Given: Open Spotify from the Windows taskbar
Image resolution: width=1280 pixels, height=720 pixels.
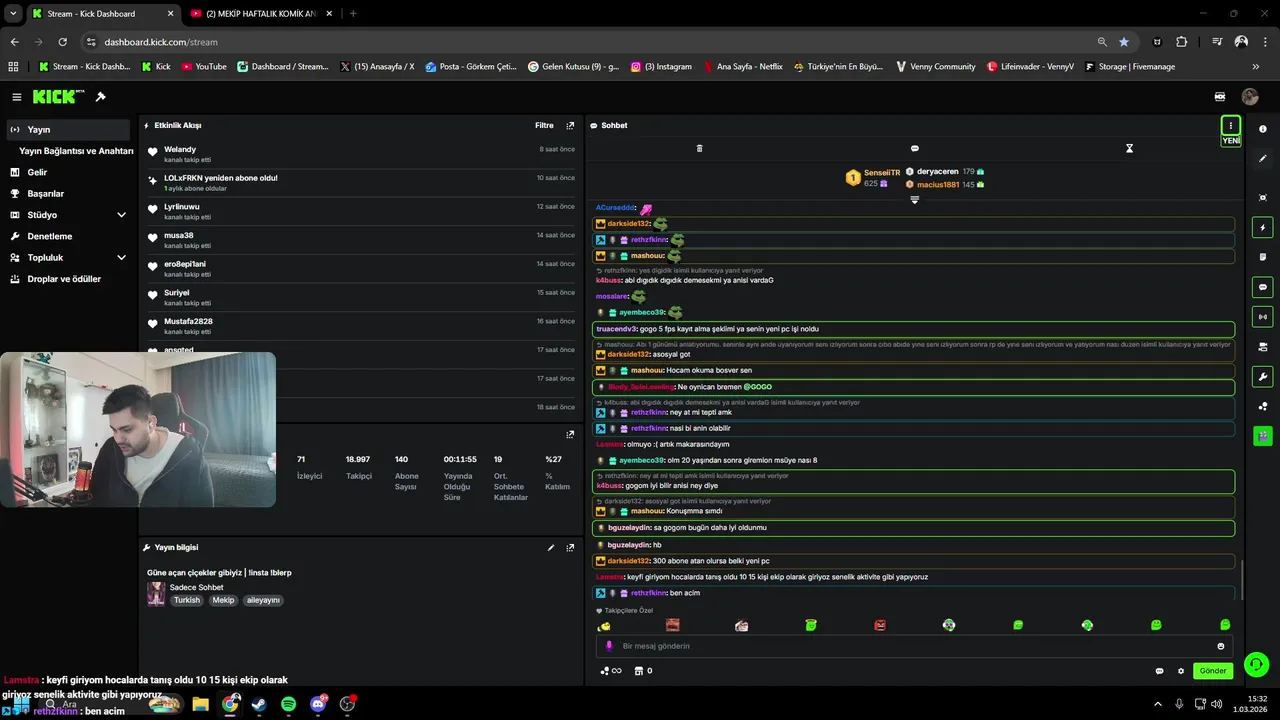Looking at the screenshot, I should coord(288,704).
